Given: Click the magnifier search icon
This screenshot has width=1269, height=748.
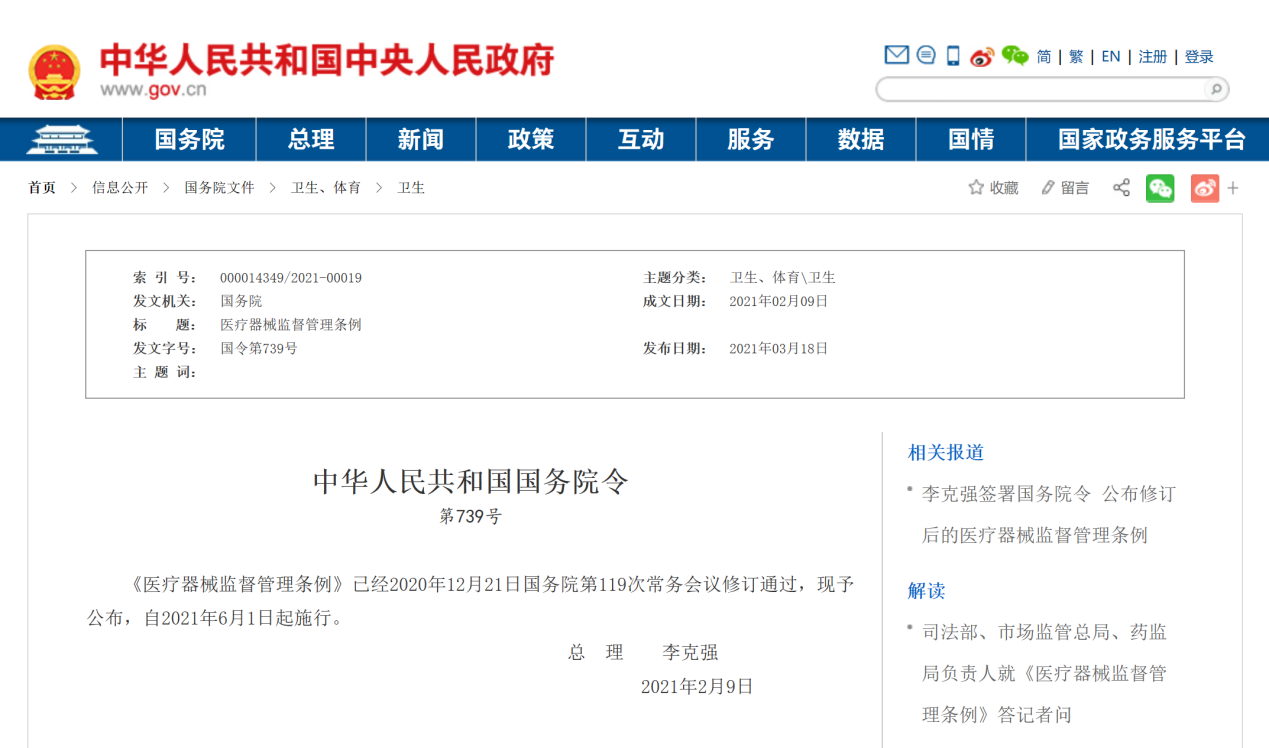Looking at the screenshot, I should (1215, 90).
